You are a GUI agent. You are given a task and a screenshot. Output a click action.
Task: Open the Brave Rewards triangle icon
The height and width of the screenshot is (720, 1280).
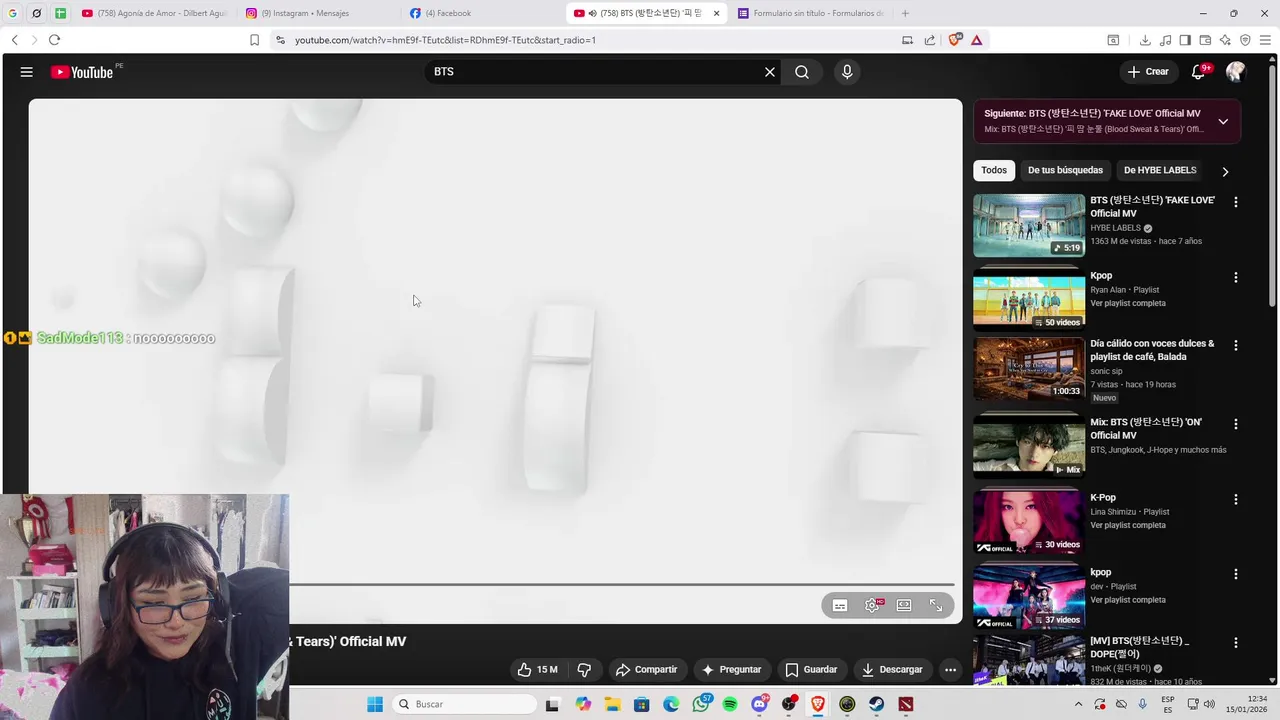pyautogui.click(x=976, y=40)
